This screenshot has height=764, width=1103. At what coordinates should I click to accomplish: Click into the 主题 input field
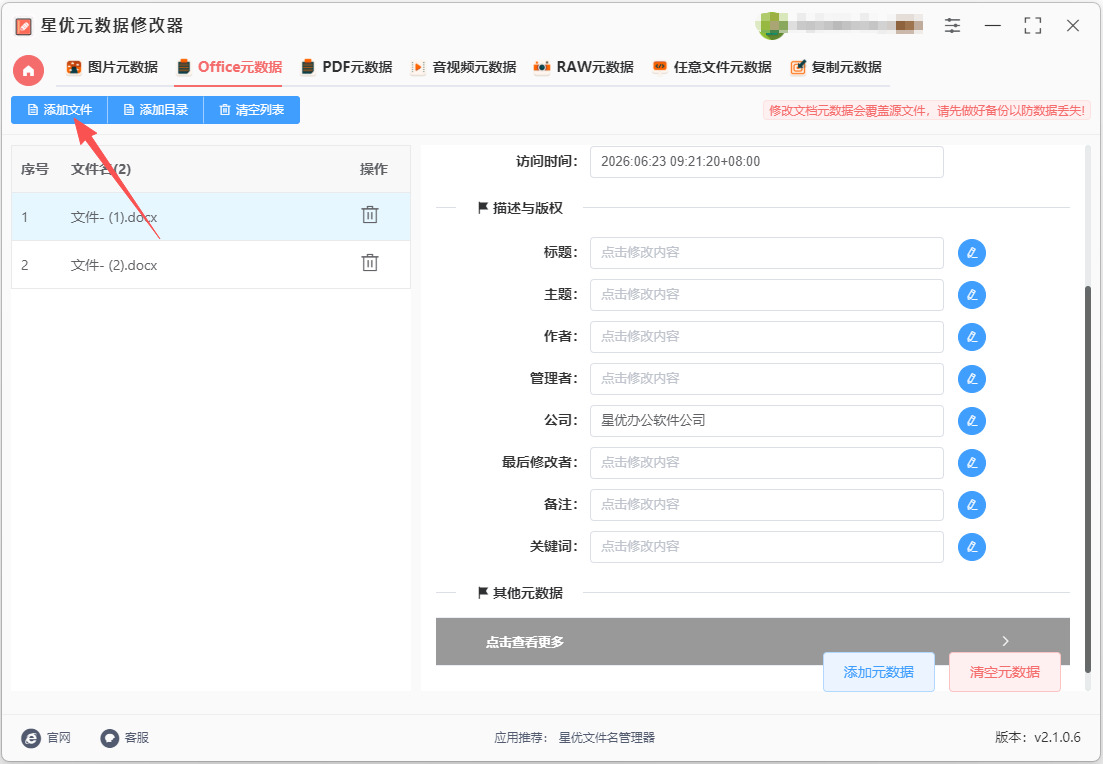click(x=767, y=295)
